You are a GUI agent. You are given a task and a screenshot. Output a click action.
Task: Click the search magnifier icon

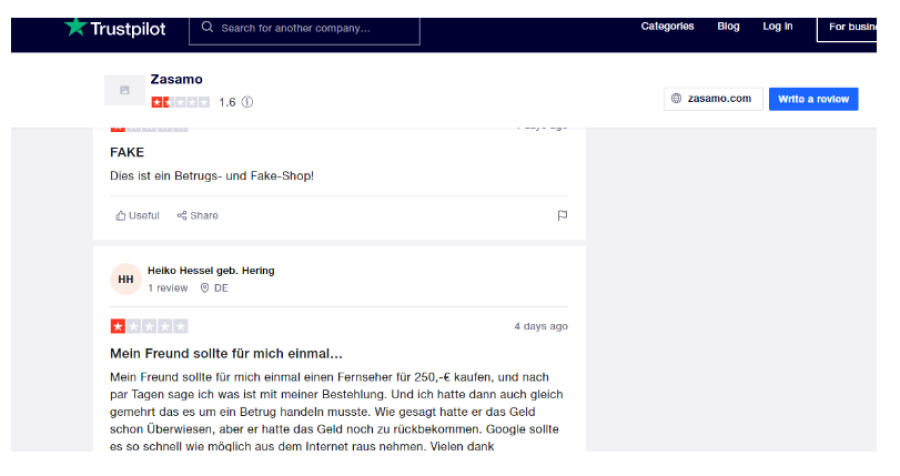click(x=207, y=27)
